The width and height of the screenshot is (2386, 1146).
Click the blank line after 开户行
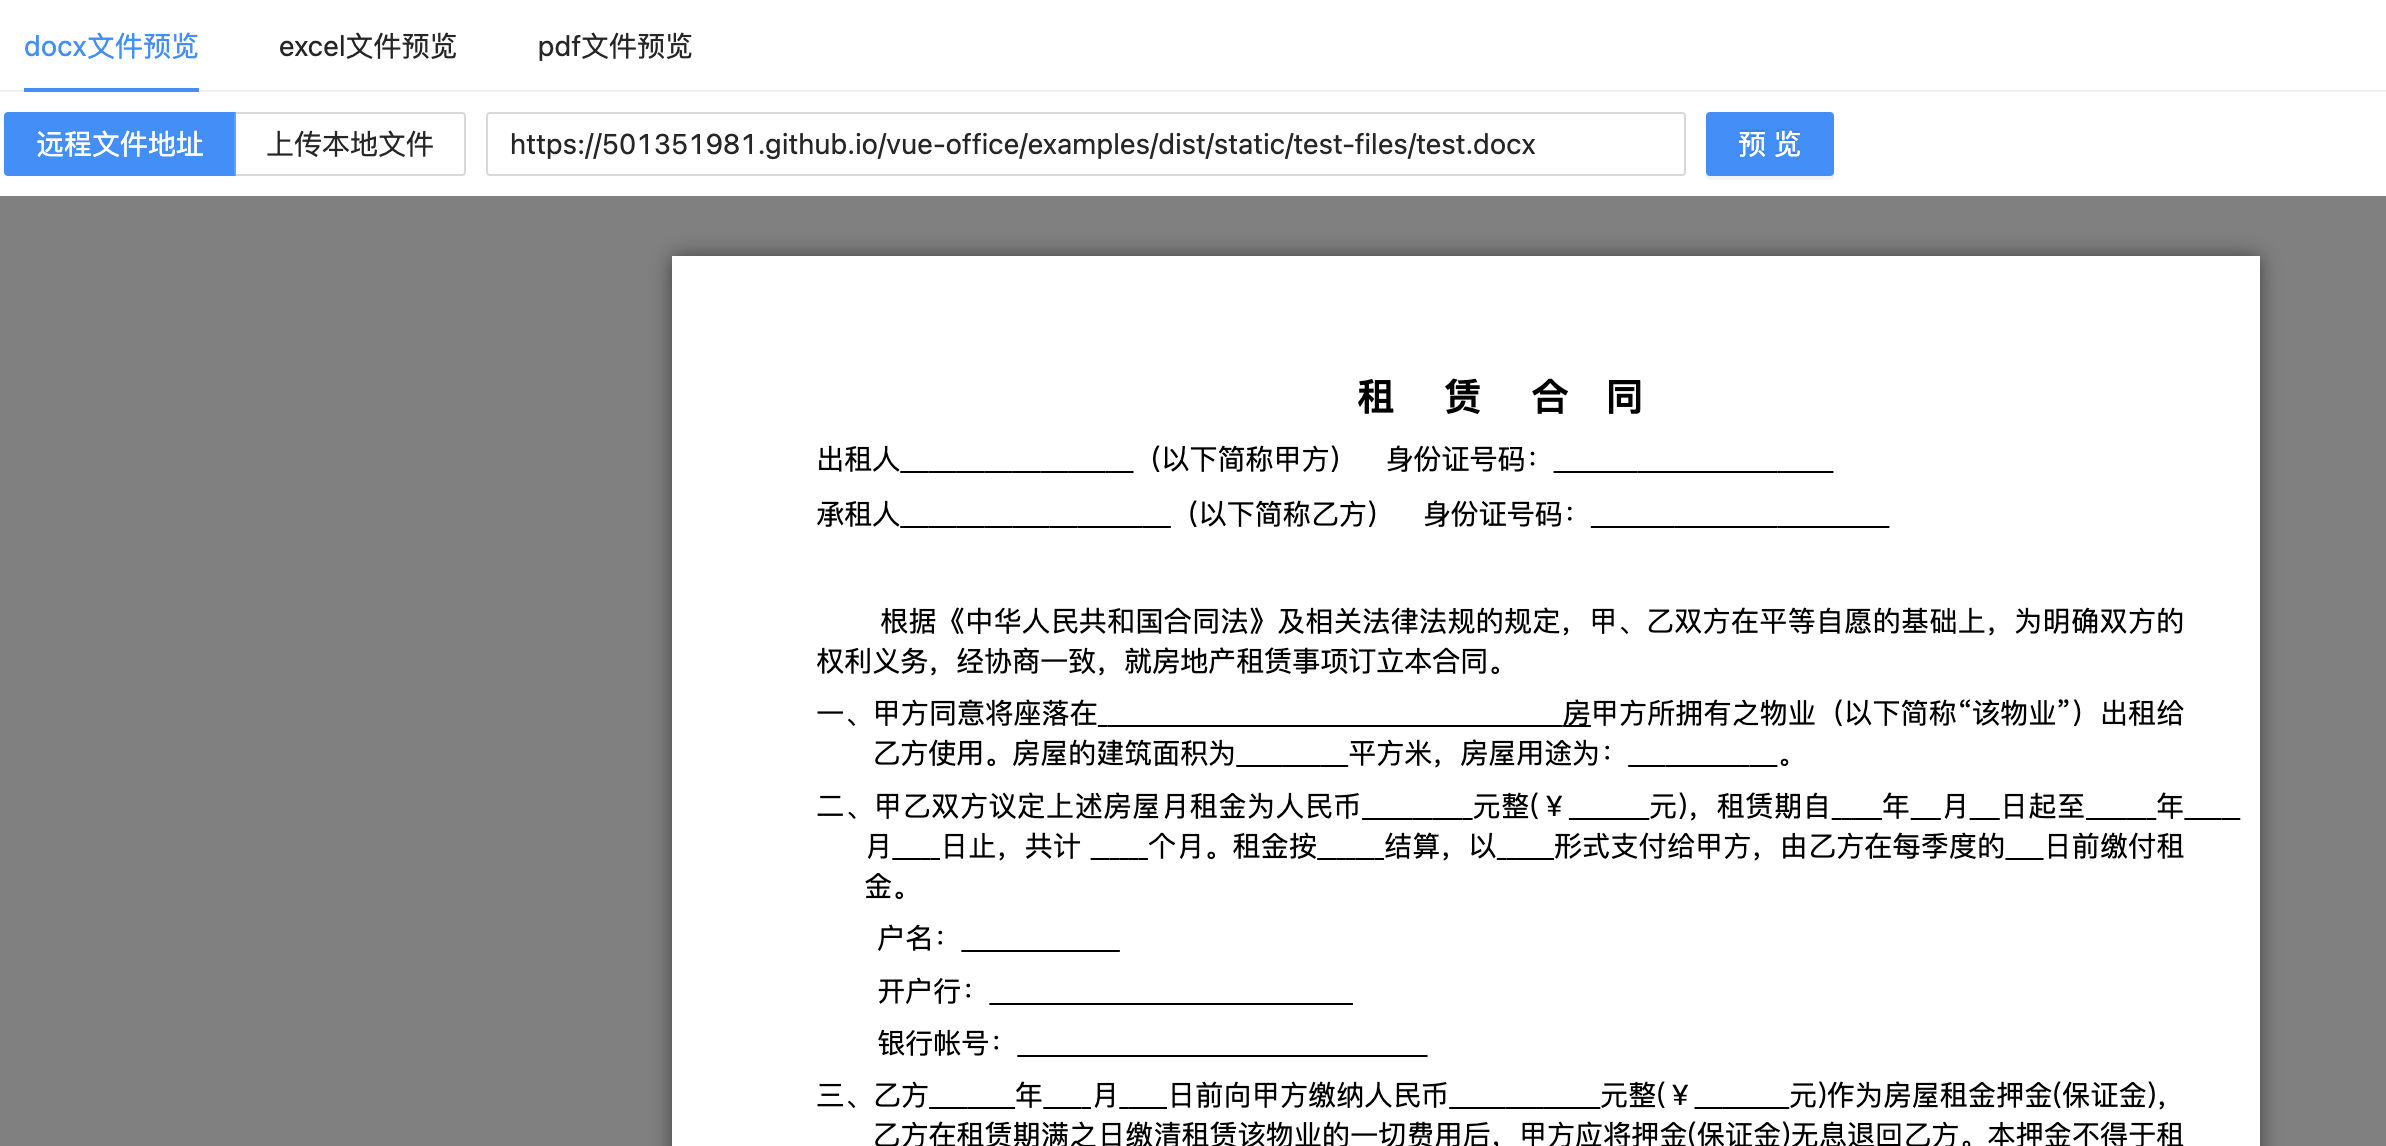click(1170, 993)
